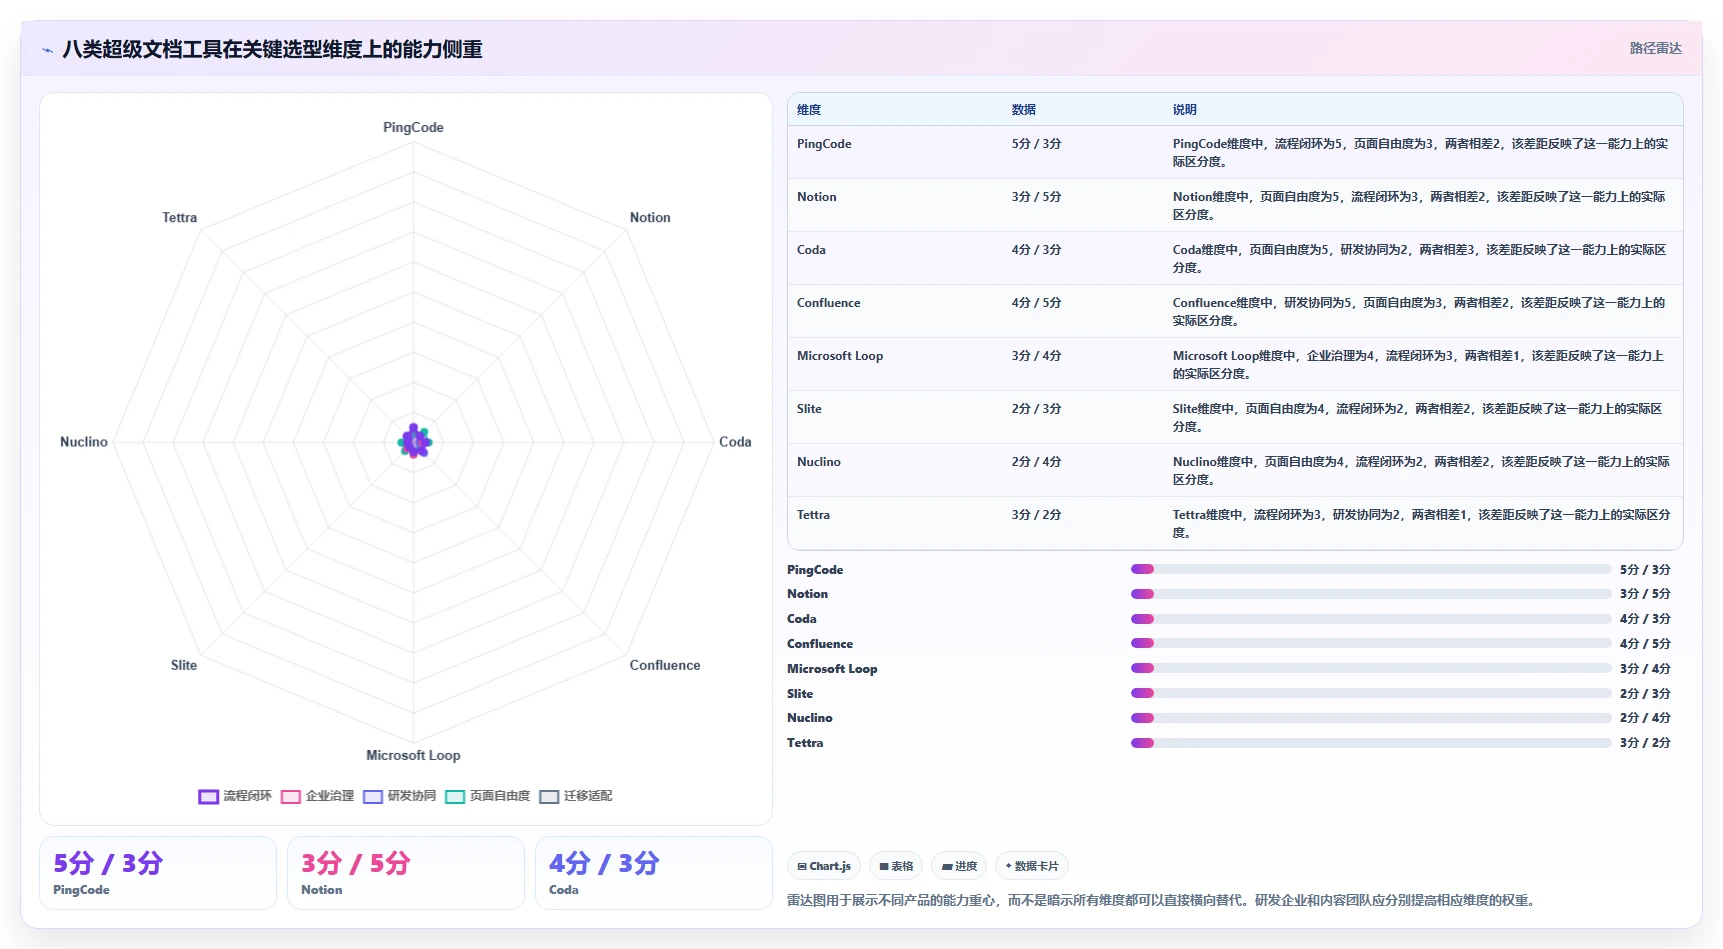Click the Slite progress bar
Screen dimensions: 1723x949
pos(1371,693)
